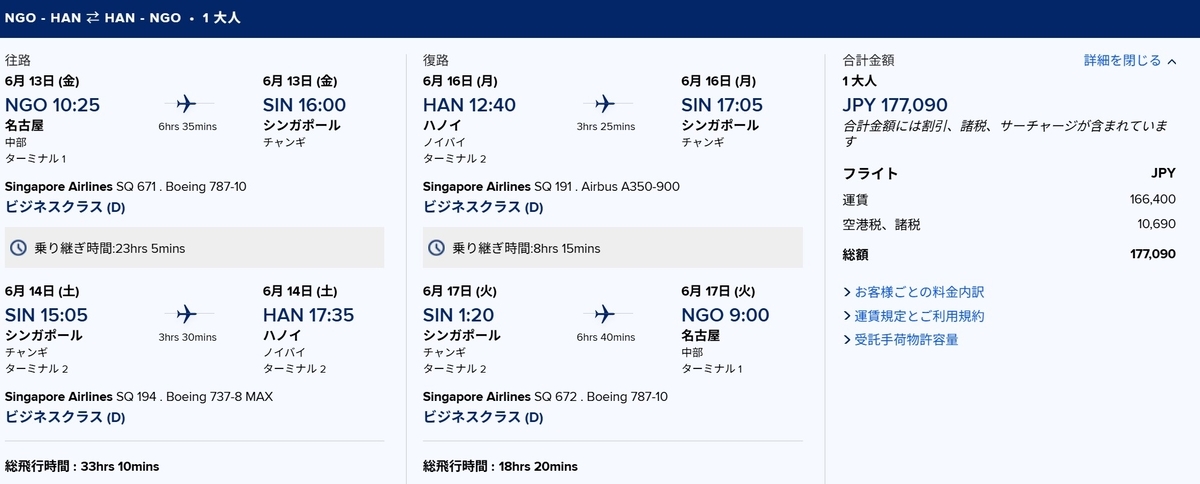Viewport: 1200px width, 484px height.
Task: Click the 復路 return section heading
Action: tap(436, 60)
